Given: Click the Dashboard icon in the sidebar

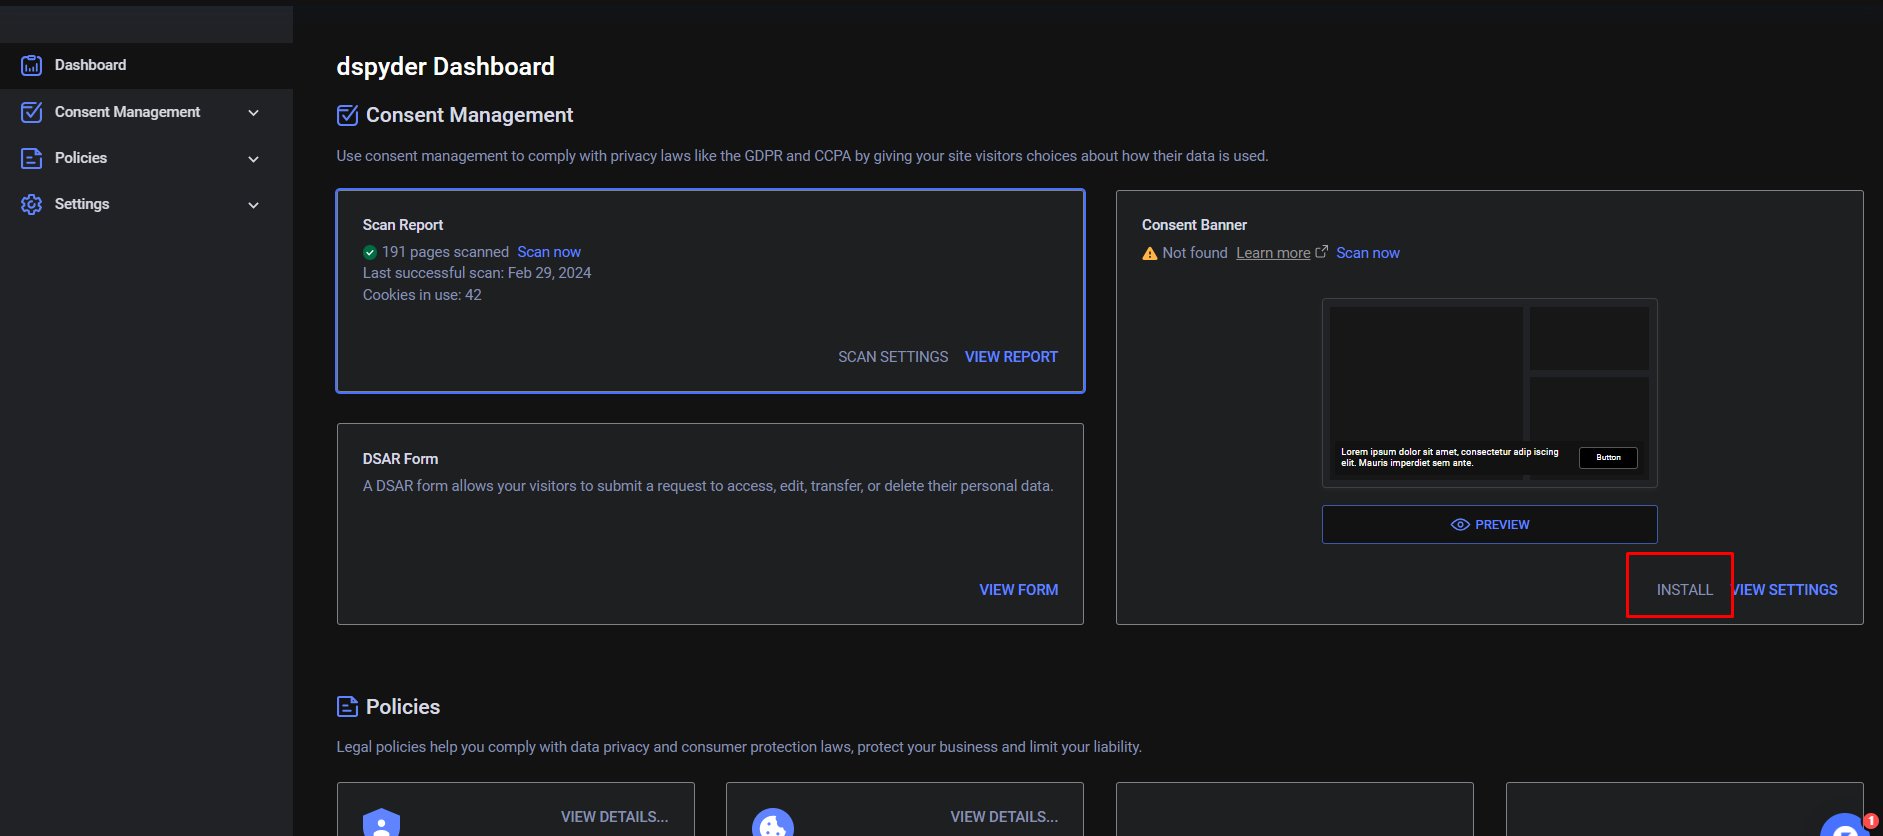Looking at the screenshot, I should coord(32,65).
